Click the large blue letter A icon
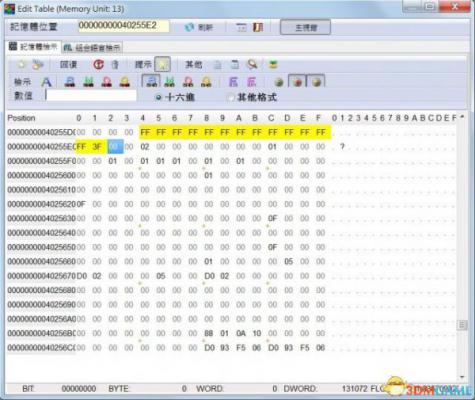Screen dimensions: 475x400 tap(46, 82)
